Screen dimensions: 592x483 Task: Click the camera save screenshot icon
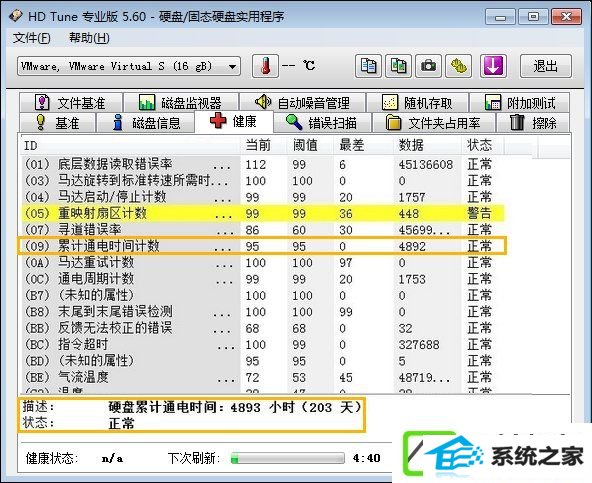coord(429,66)
